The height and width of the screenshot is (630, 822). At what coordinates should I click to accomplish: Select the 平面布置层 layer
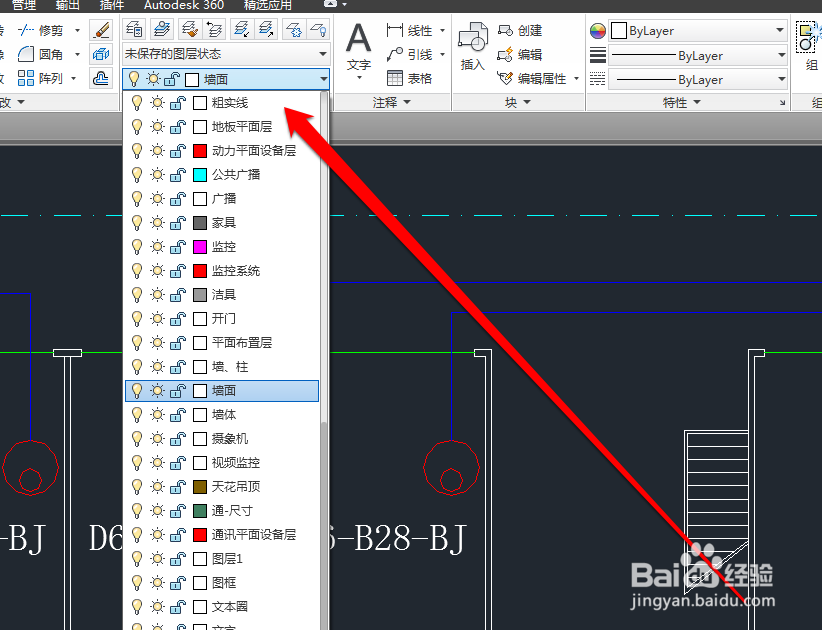pyautogui.click(x=222, y=343)
